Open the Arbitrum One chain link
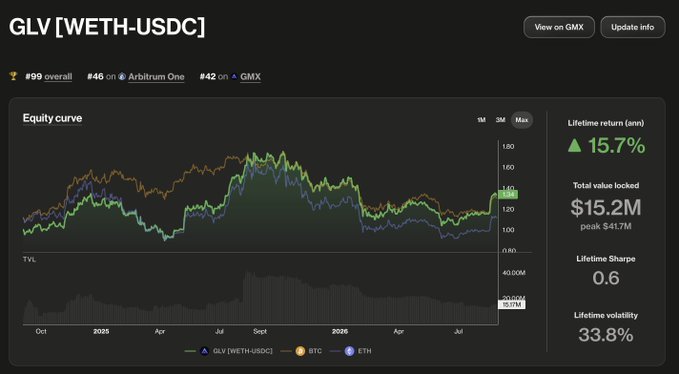The image size is (679, 374). point(156,77)
